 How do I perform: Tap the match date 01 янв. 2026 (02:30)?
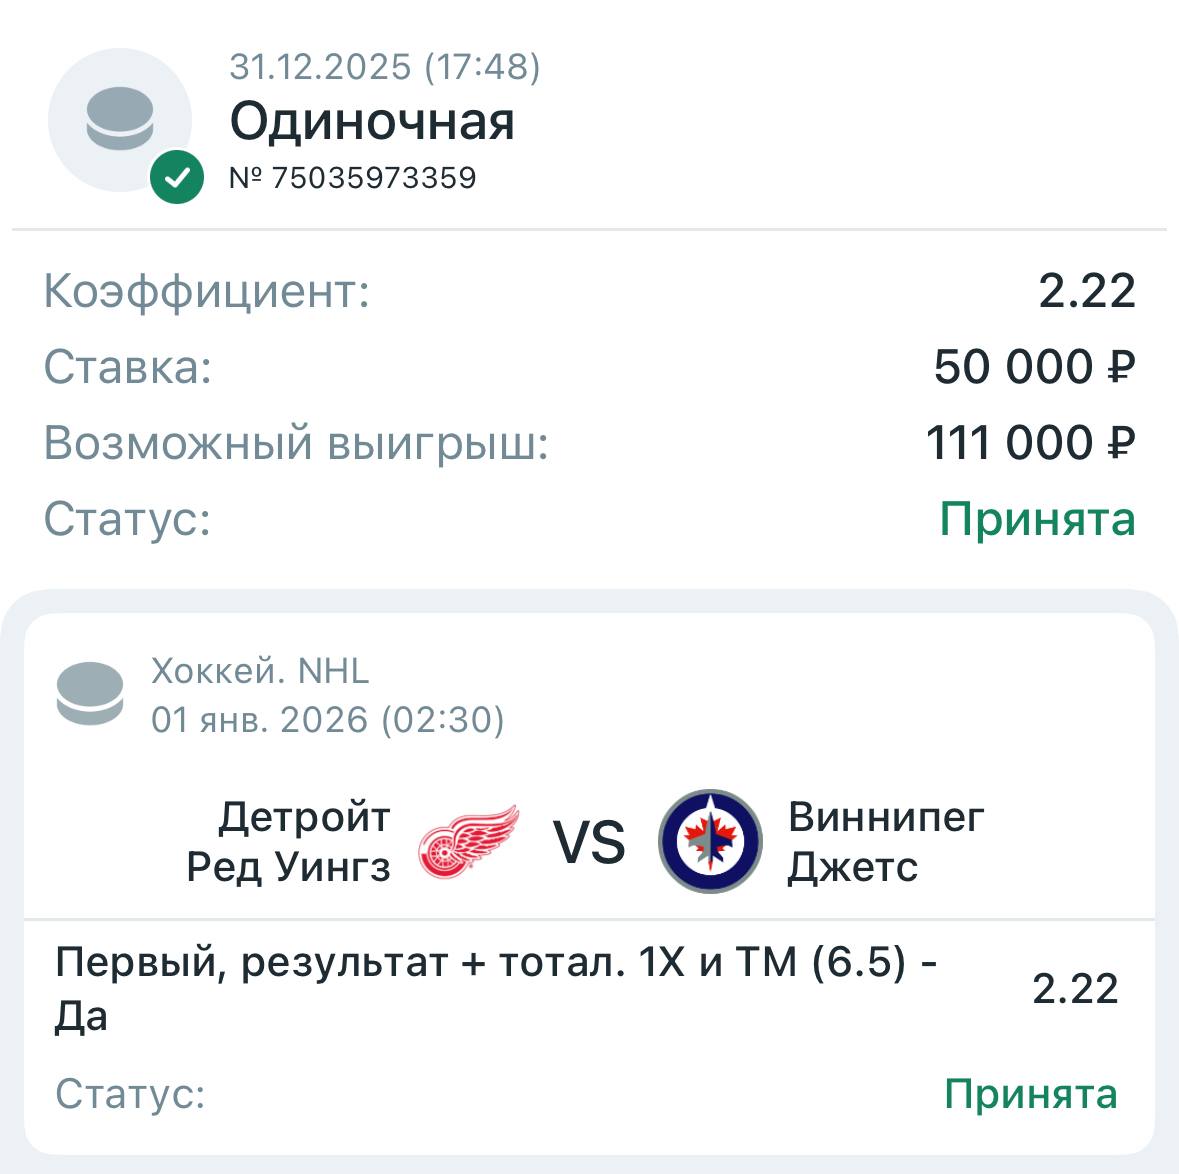[328, 720]
